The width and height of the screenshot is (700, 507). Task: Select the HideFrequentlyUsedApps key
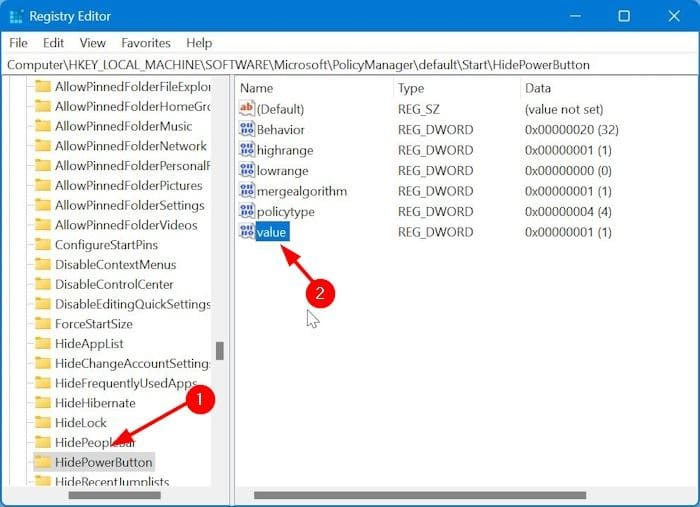126,383
